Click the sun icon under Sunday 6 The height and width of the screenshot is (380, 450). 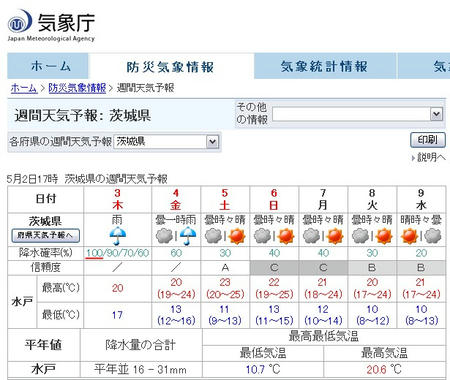(286, 236)
